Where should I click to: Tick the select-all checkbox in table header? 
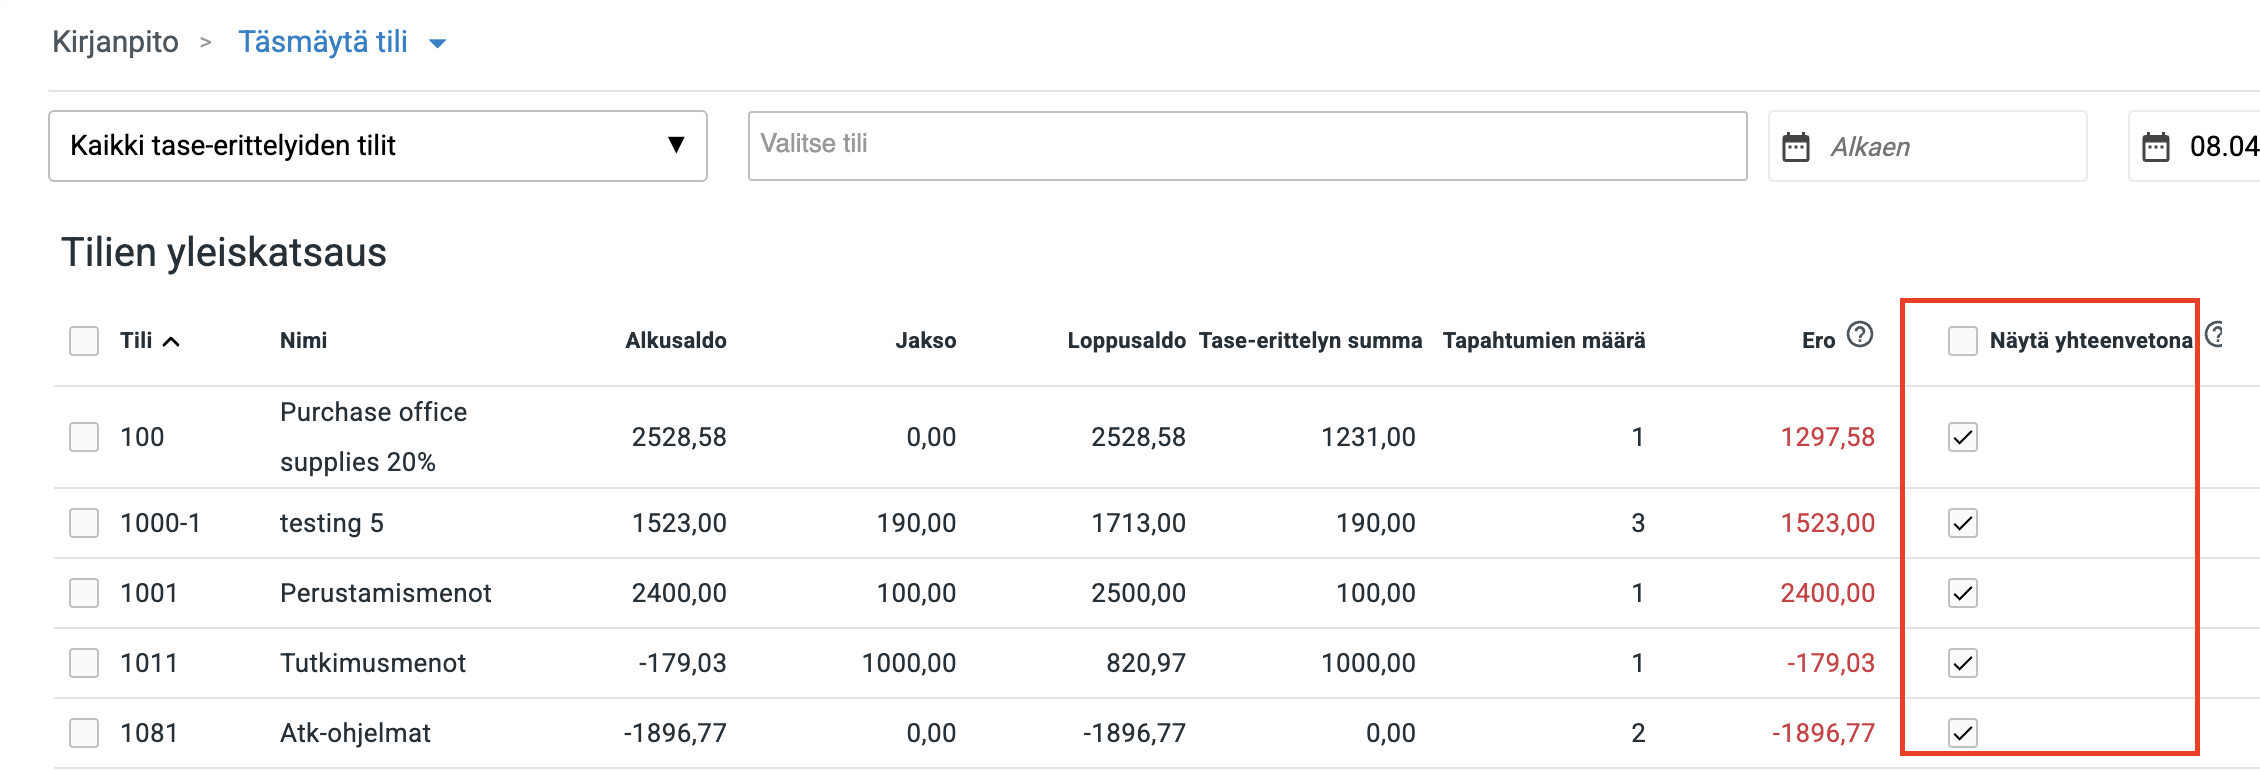point(84,341)
